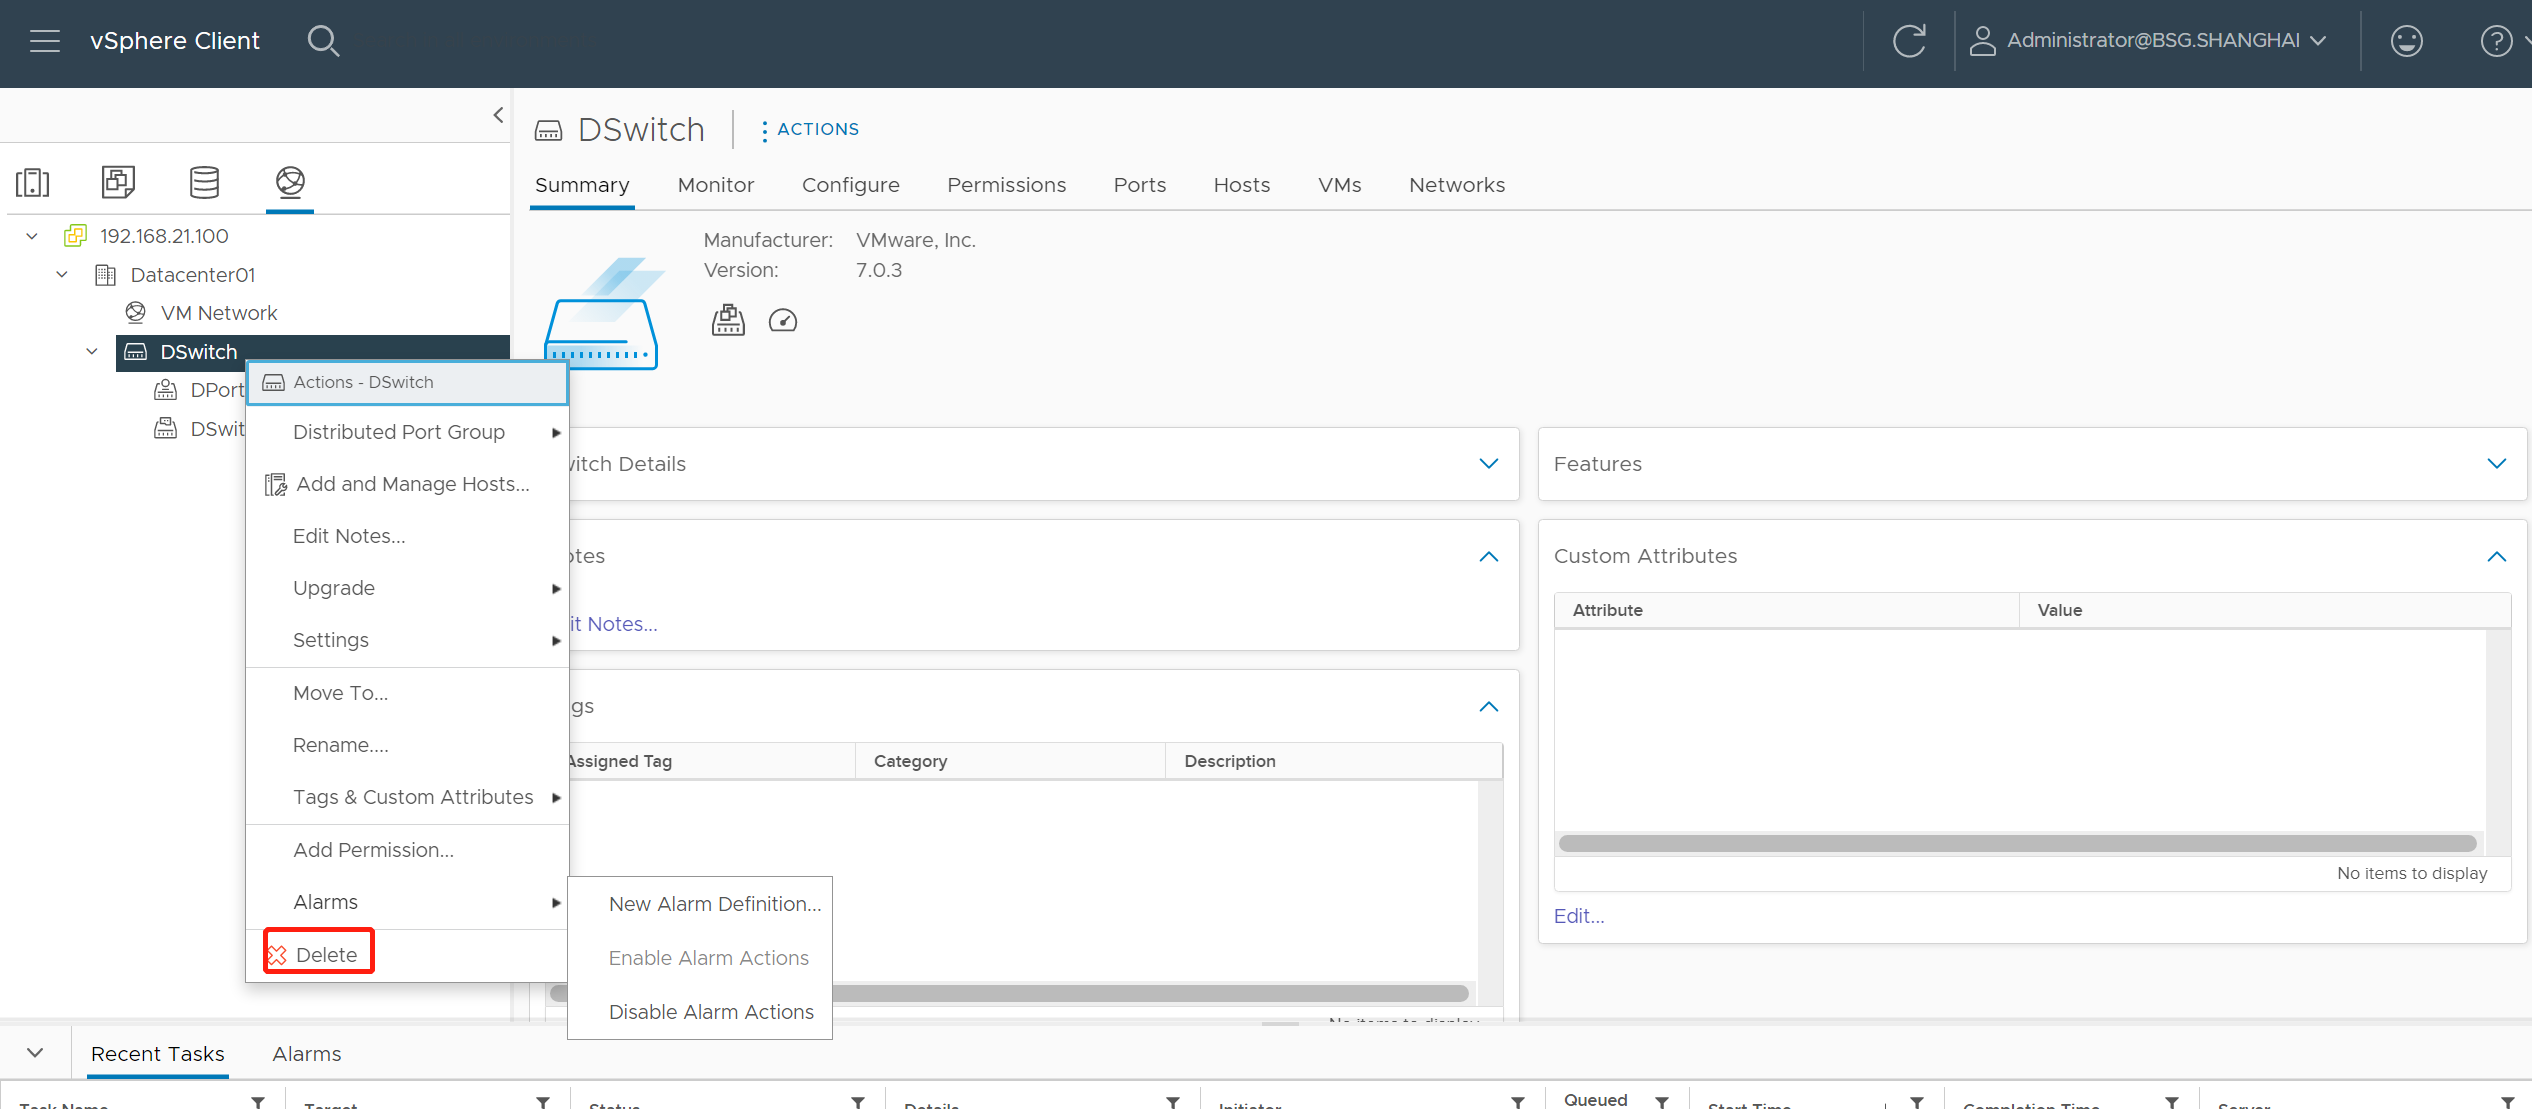Open the Configure tab
The width and height of the screenshot is (2532, 1109).
(x=850, y=185)
